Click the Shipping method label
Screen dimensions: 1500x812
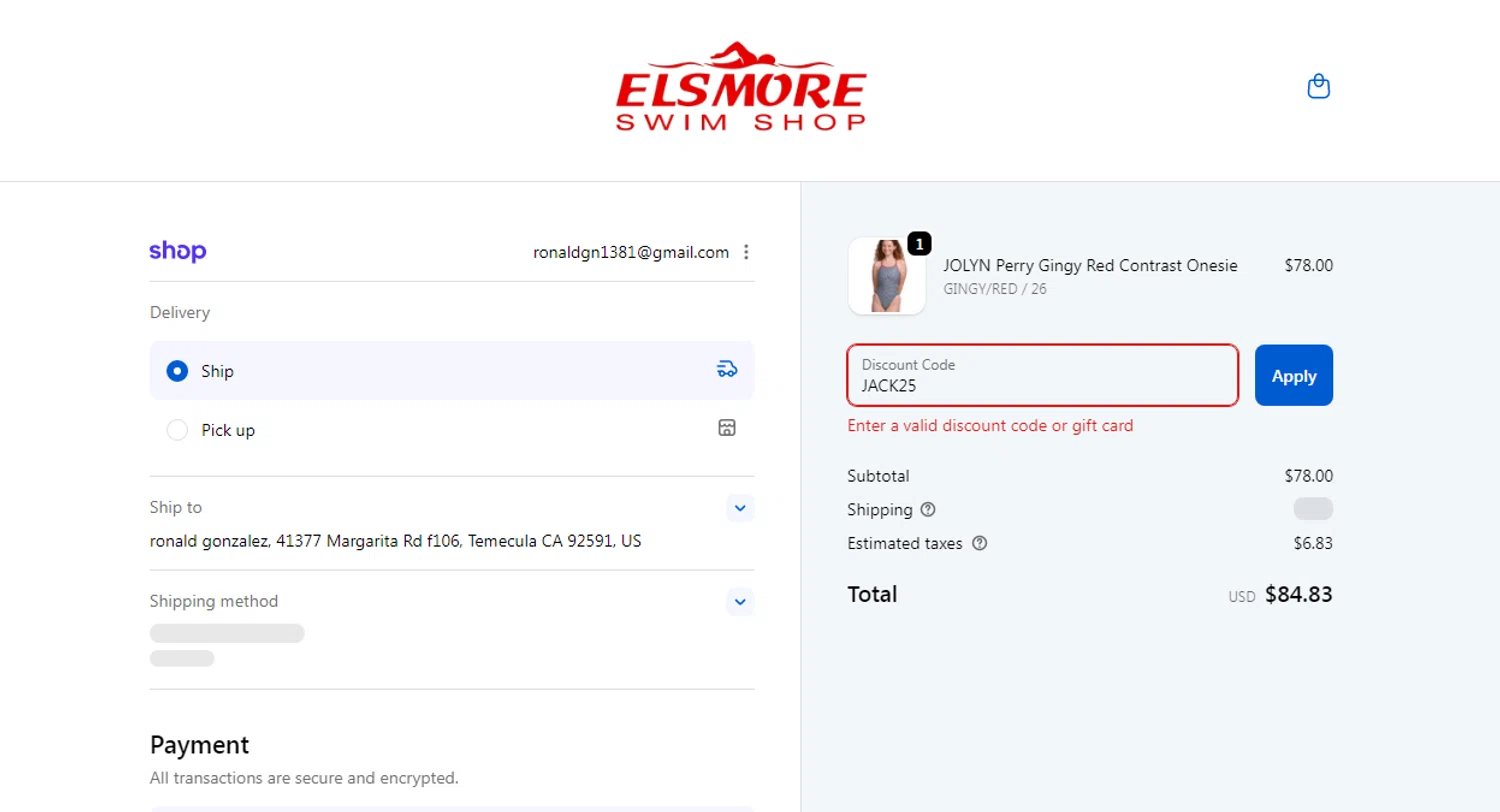pyautogui.click(x=214, y=601)
